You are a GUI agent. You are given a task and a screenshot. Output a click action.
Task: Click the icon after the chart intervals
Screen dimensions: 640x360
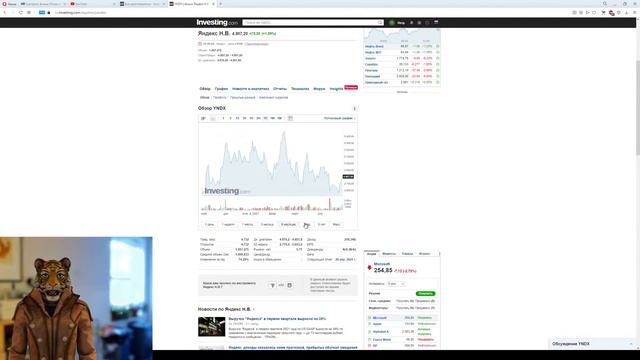tap(290, 118)
